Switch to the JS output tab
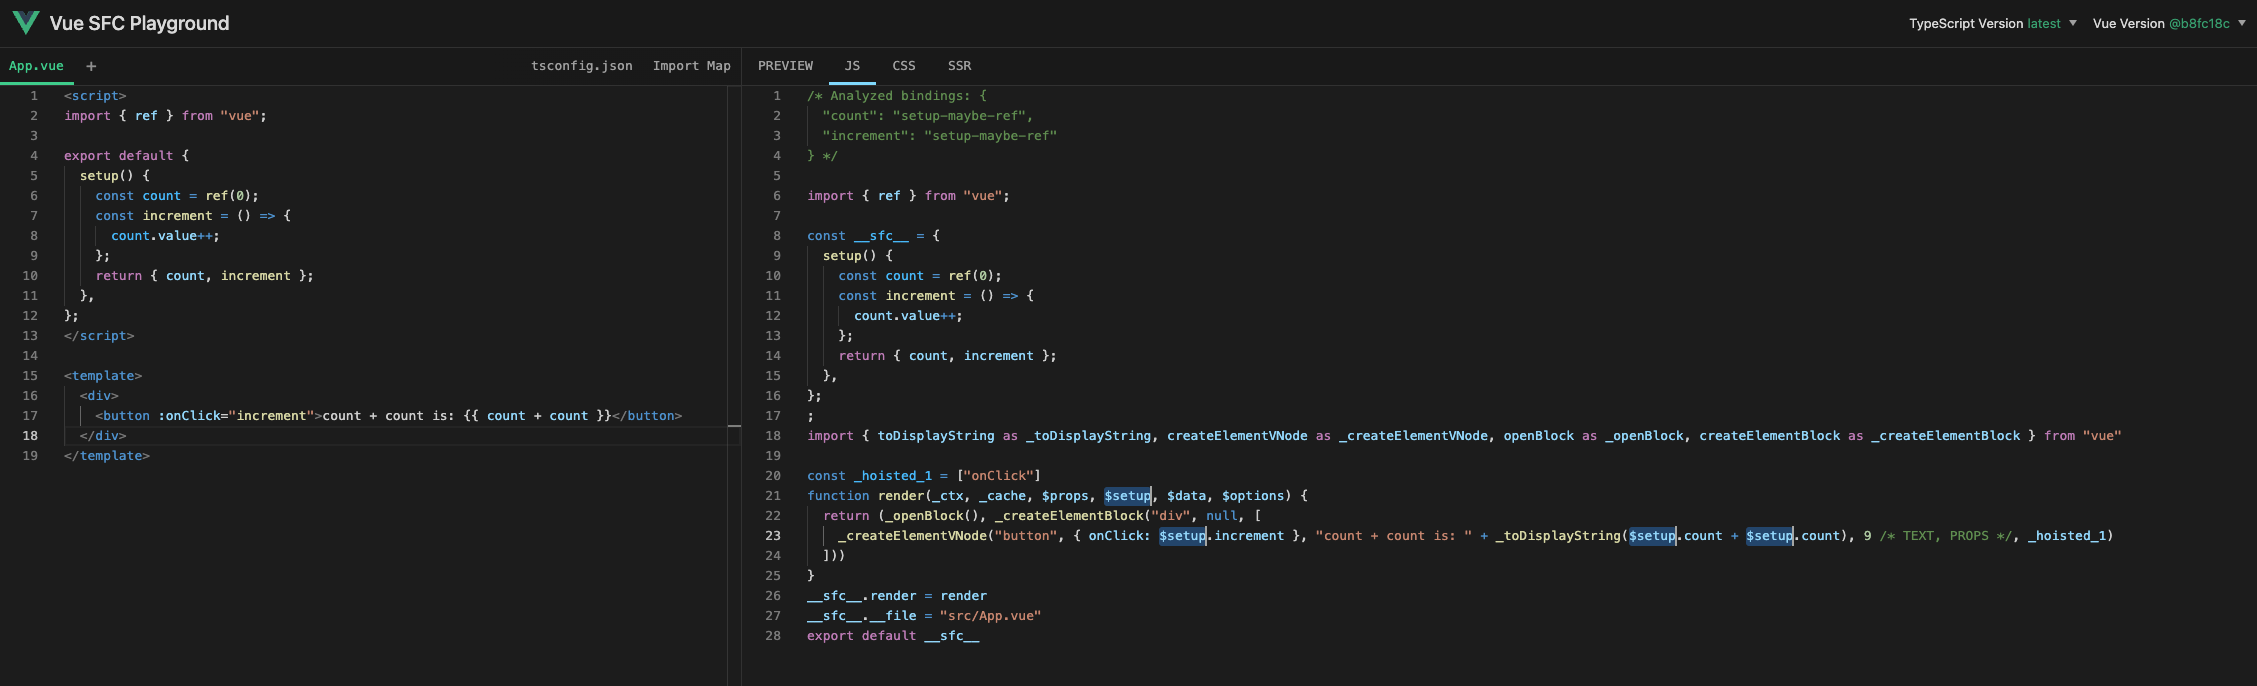The width and height of the screenshot is (2257, 686). tap(852, 66)
